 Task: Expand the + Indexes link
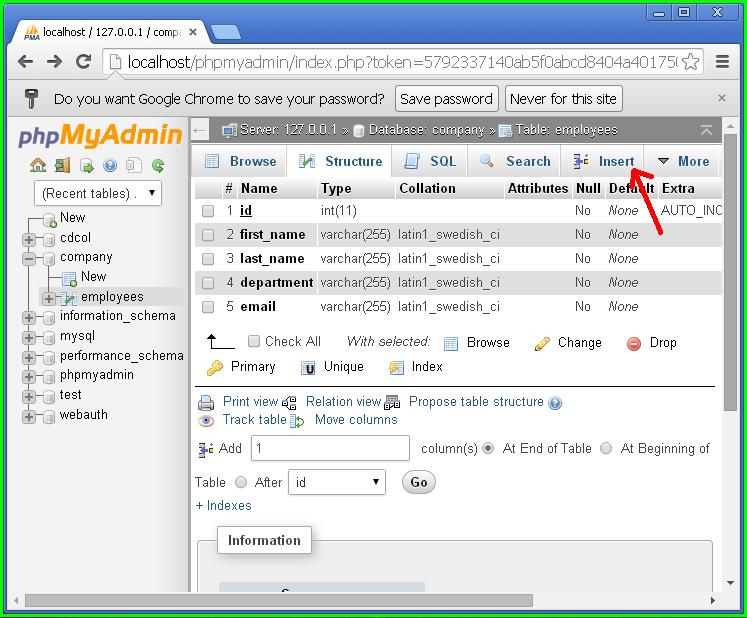223,506
